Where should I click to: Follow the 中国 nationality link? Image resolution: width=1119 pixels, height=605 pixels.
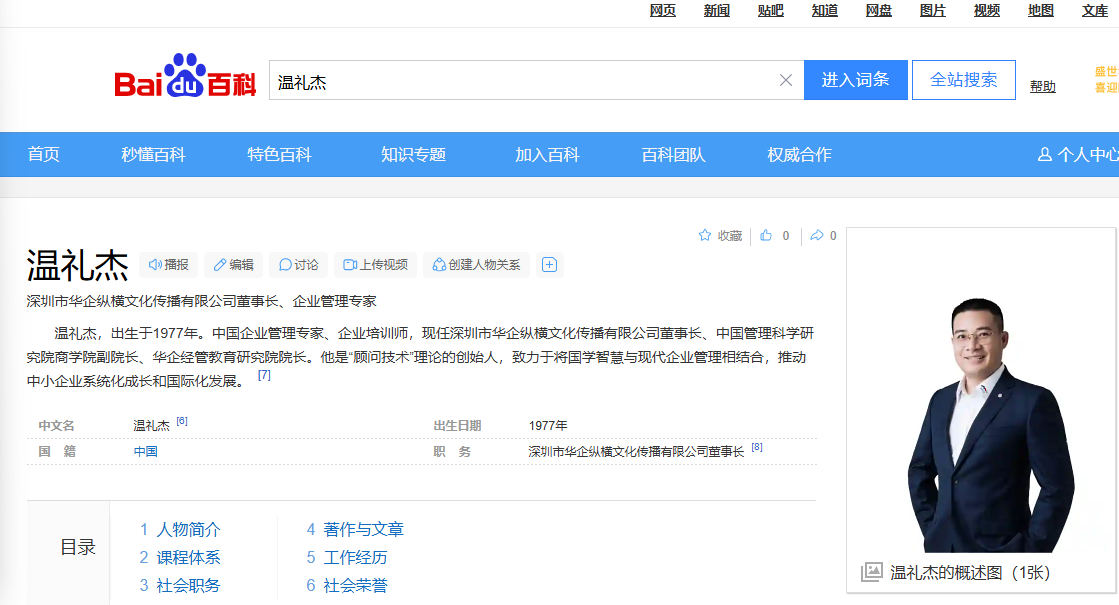pos(146,451)
